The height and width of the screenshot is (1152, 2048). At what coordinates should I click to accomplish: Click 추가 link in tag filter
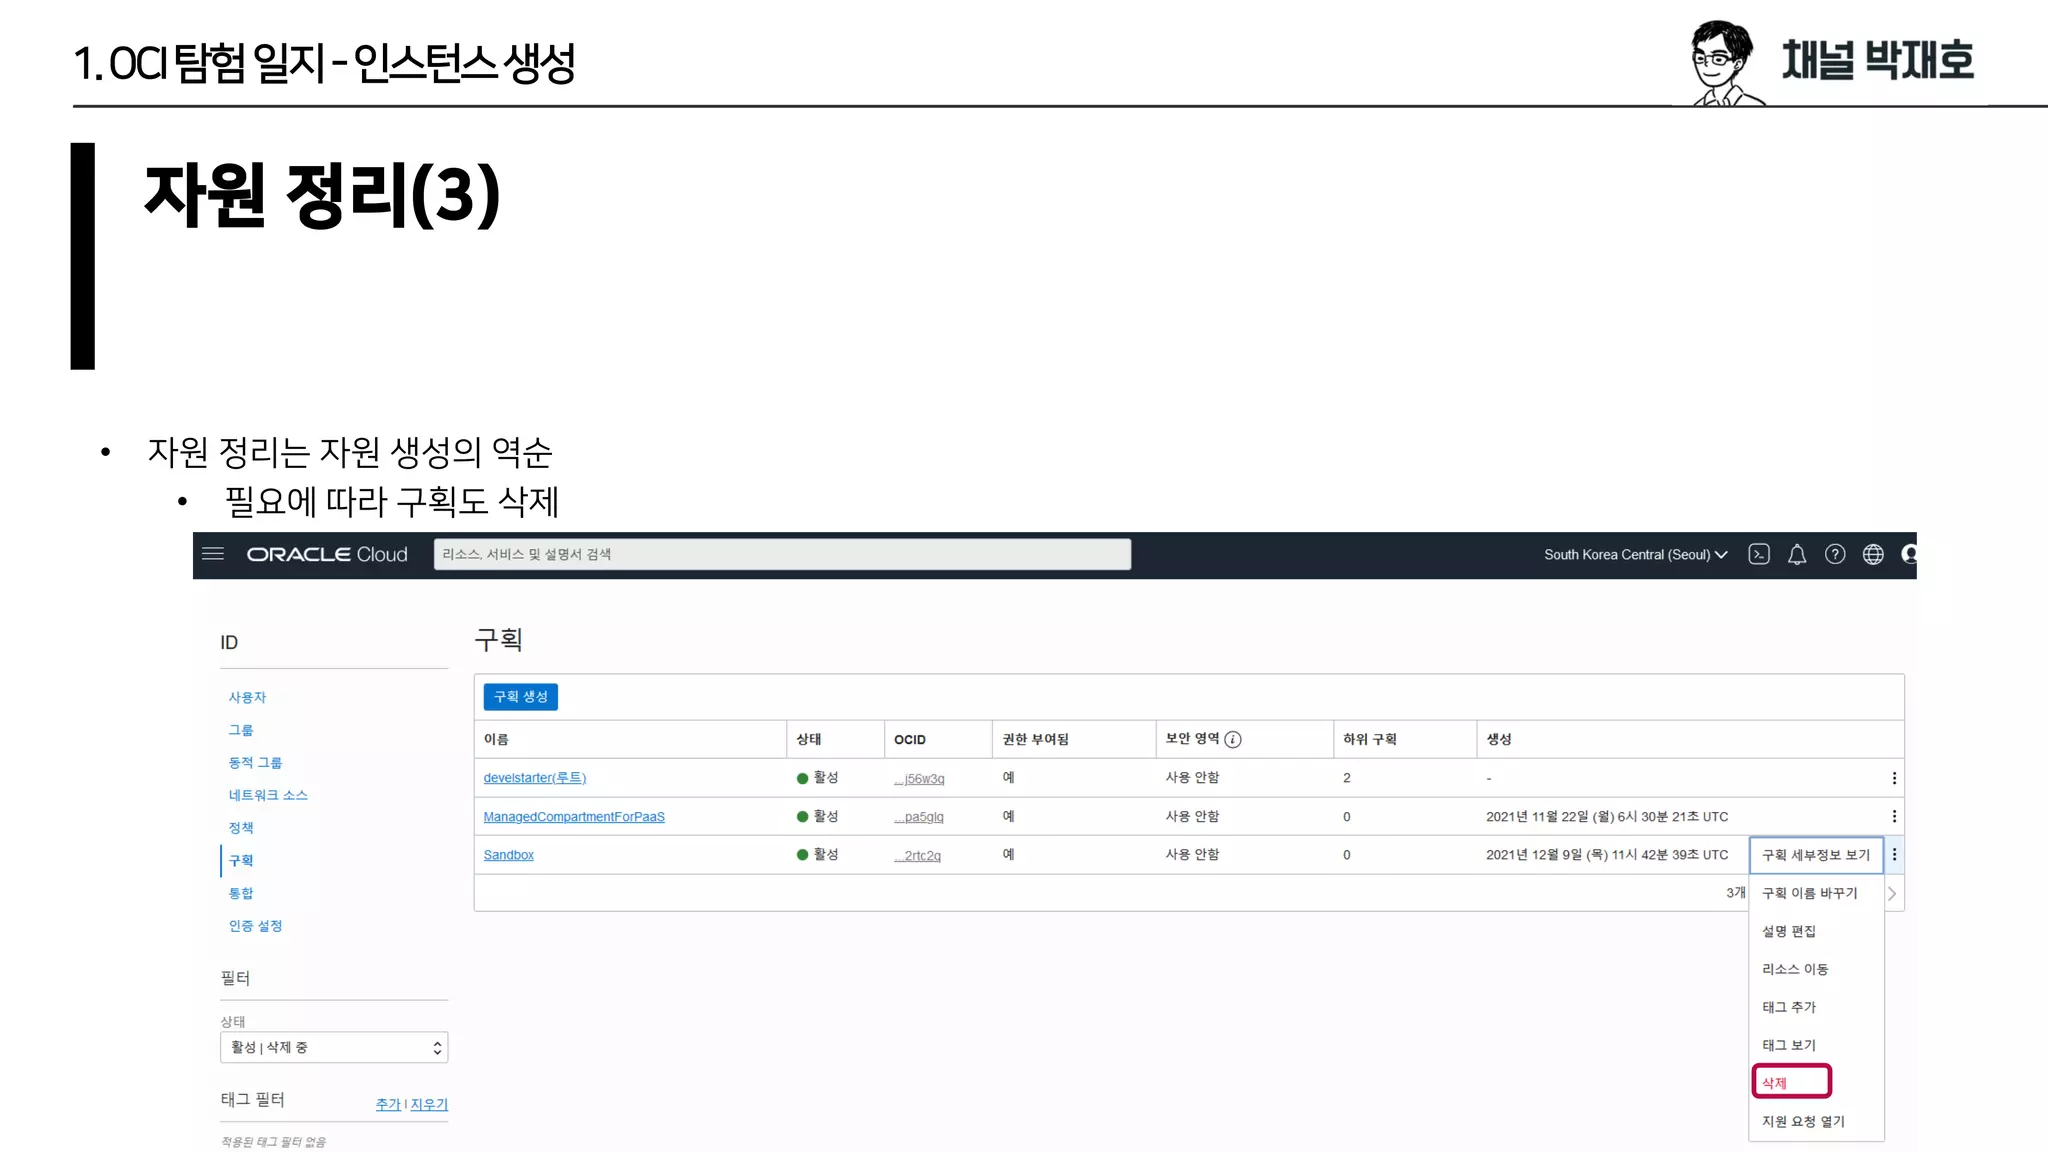pyautogui.click(x=388, y=1104)
